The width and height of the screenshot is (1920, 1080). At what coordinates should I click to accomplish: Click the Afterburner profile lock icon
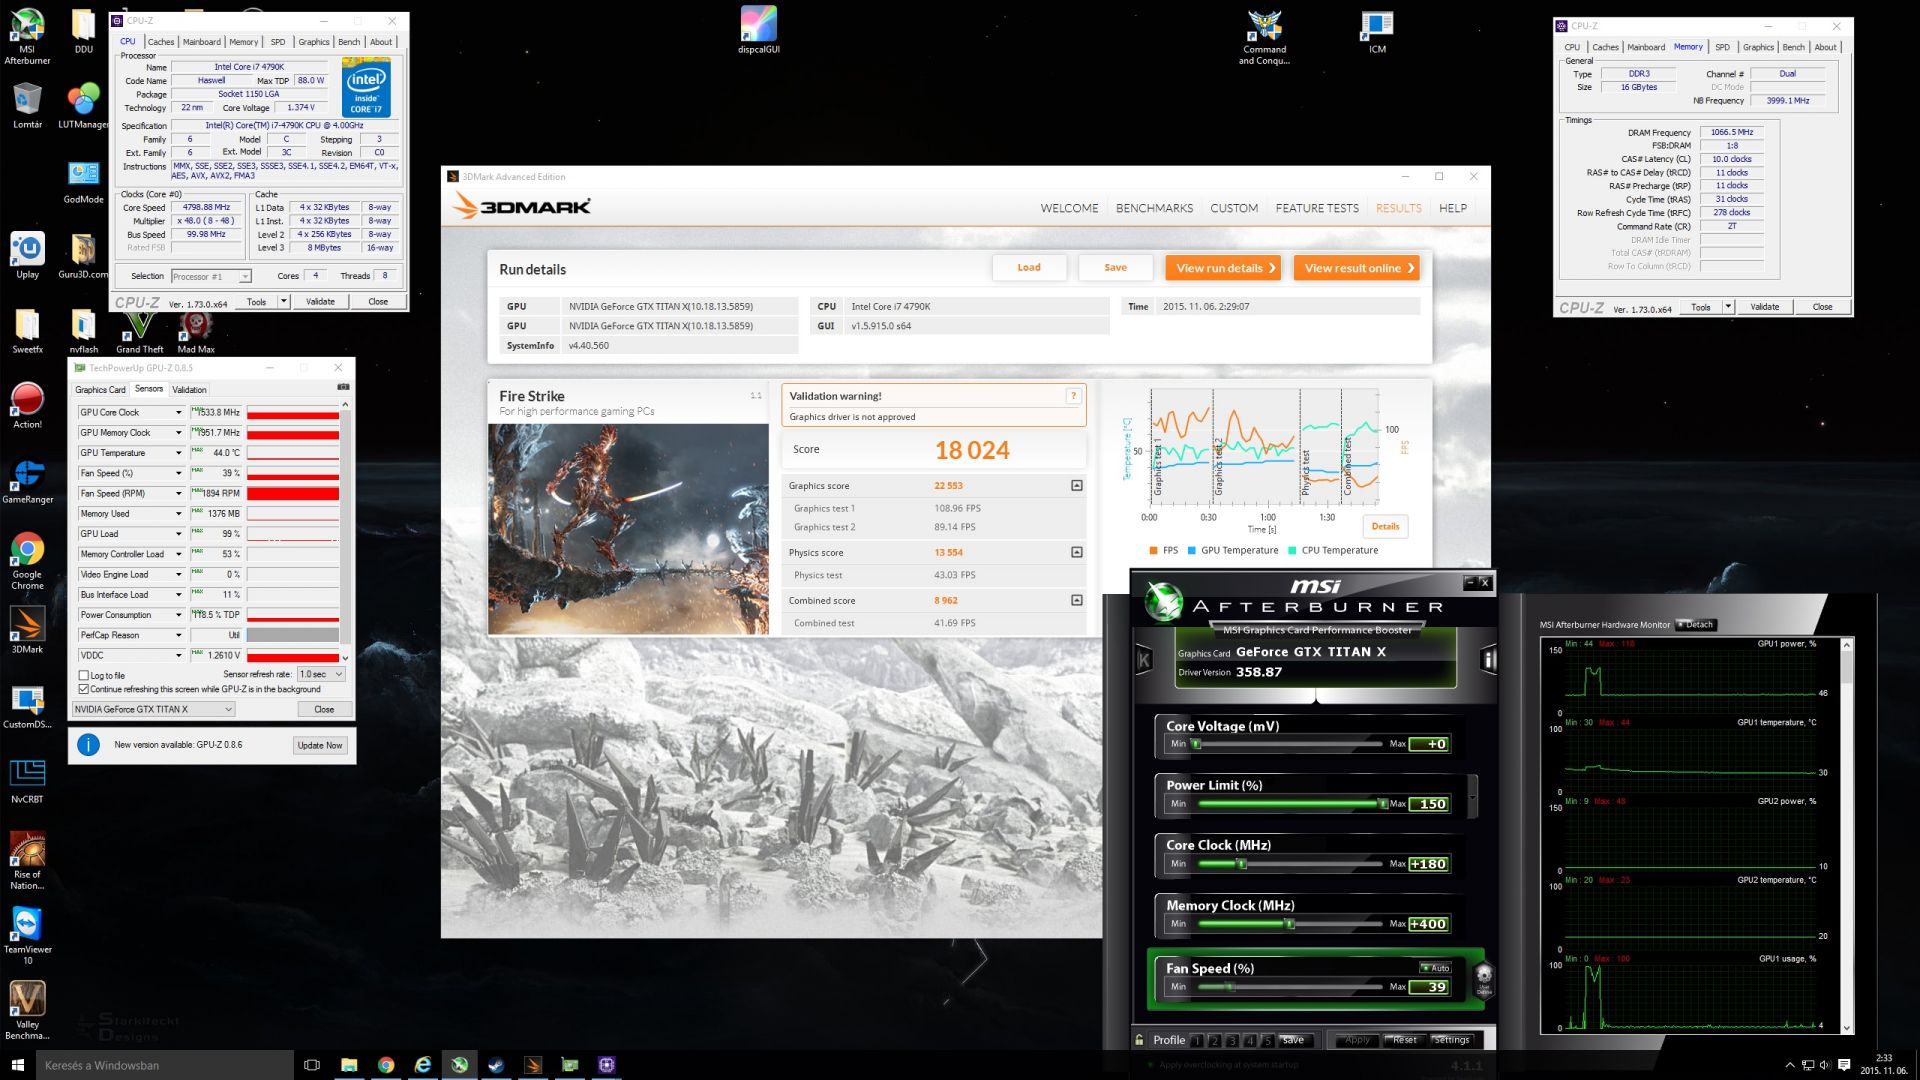[x=1139, y=1039]
